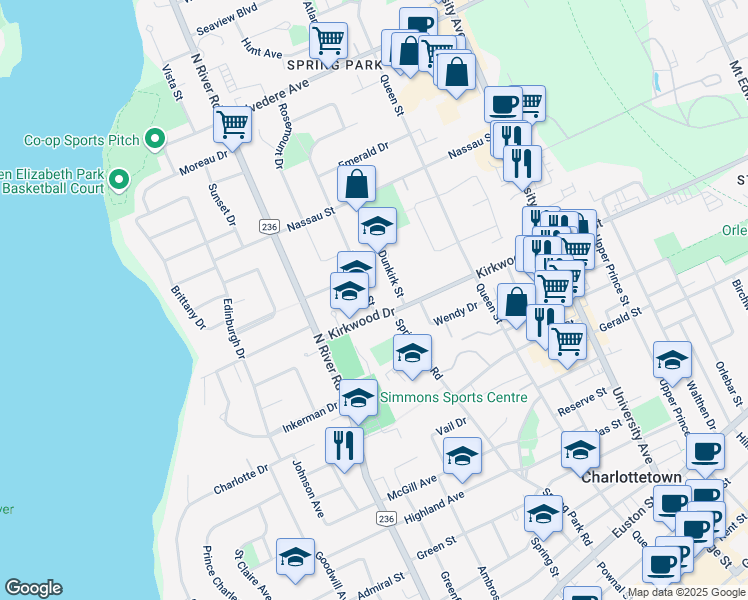748x600 pixels.
Task: Click the Map data ©2025 Google attribution
Action: (x=686, y=592)
